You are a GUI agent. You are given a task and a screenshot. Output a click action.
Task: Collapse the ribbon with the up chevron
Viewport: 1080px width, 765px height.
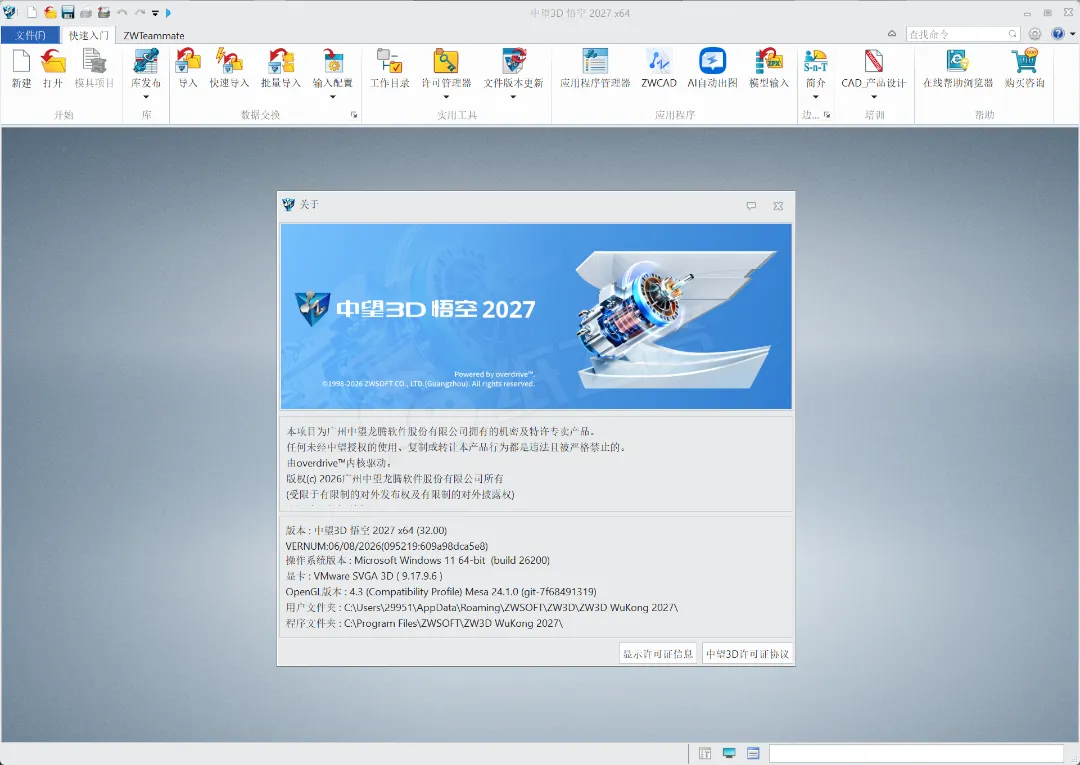pyautogui.click(x=892, y=34)
